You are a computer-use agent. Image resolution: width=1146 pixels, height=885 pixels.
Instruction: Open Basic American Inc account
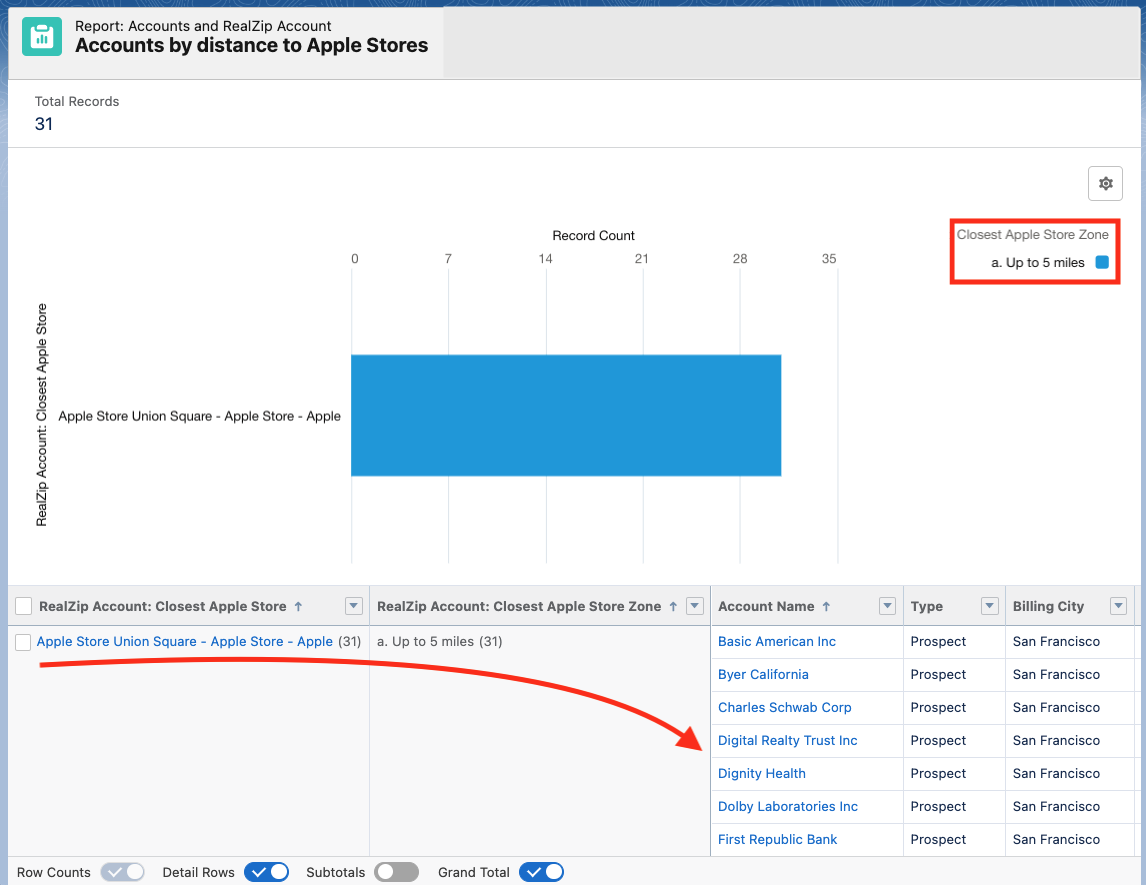(x=777, y=642)
